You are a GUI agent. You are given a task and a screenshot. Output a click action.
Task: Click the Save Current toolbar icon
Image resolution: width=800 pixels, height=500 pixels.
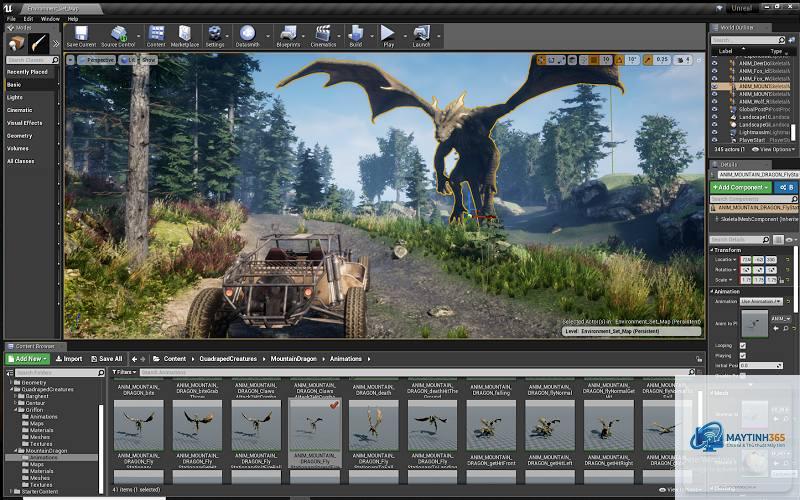(81, 36)
